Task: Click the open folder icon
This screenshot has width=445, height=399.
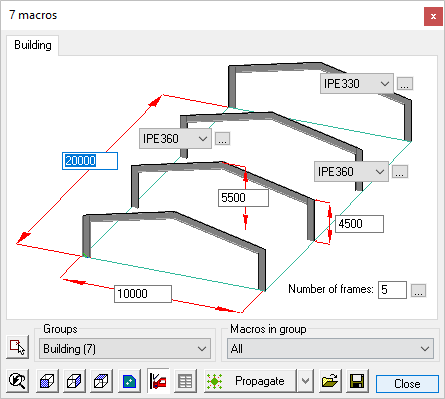Action: 329,381
